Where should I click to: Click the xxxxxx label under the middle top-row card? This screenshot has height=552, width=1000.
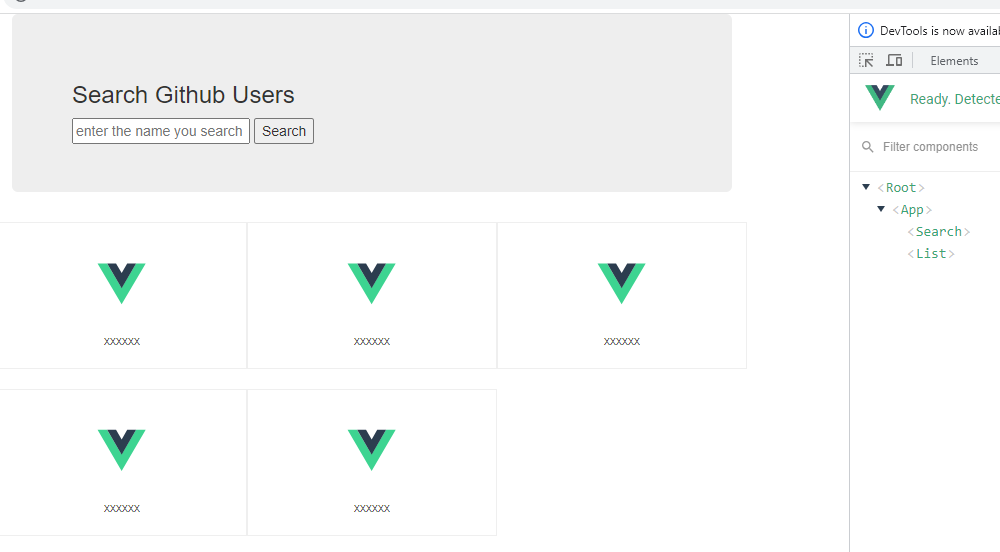(372, 342)
